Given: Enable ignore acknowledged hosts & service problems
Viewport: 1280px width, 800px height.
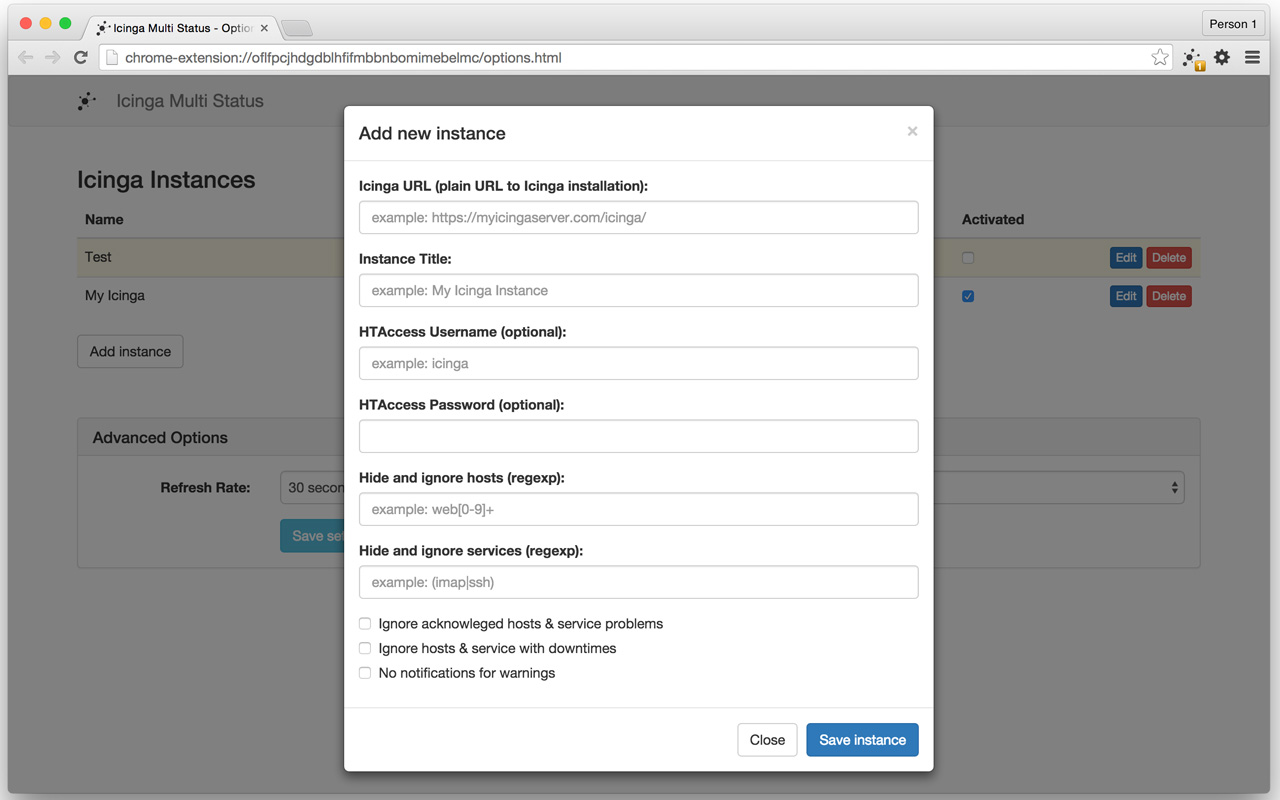Looking at the screenshot, I should [365, 623].
